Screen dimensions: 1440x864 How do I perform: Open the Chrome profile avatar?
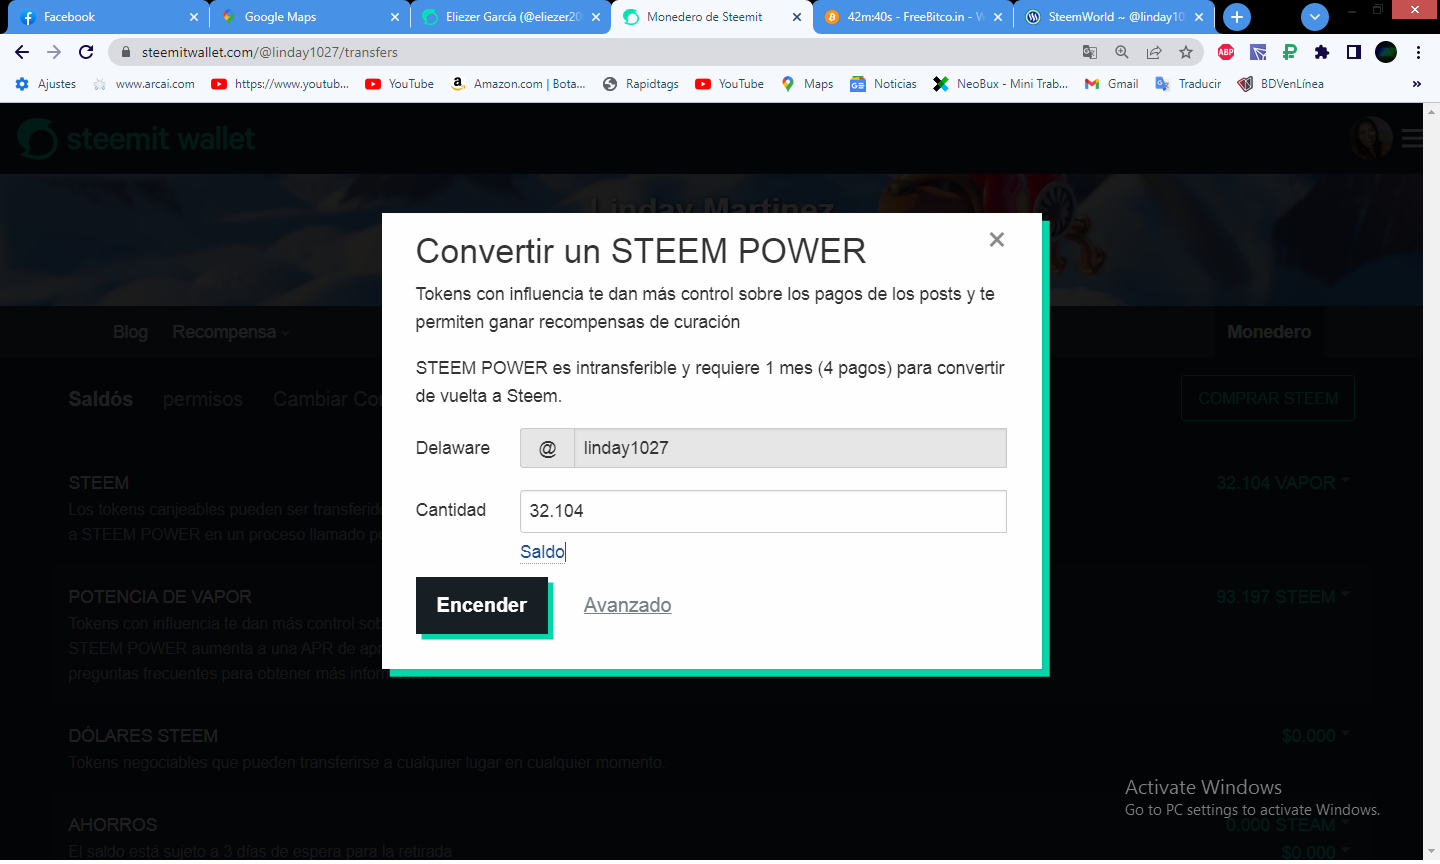click(1386, 52)
